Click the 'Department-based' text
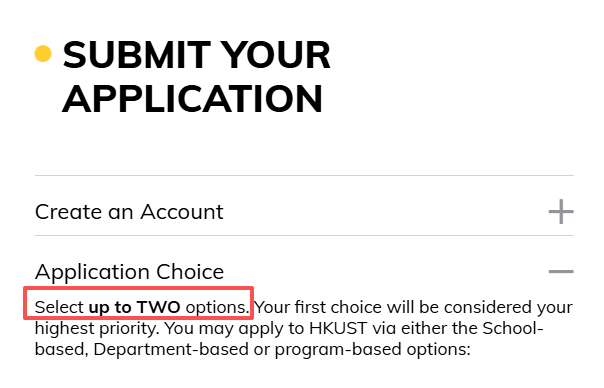This screenshot has height=388, width=604. pyautogui.click(x=171, y=349)
